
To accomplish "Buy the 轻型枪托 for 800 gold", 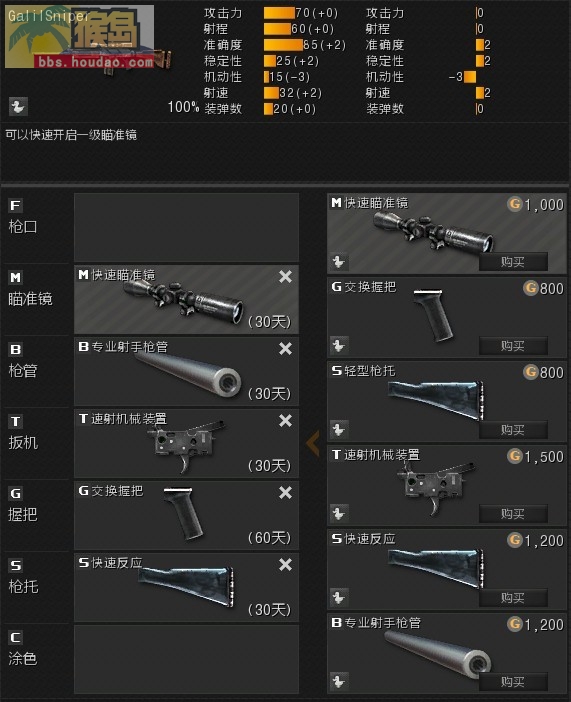I will [513, 430].
